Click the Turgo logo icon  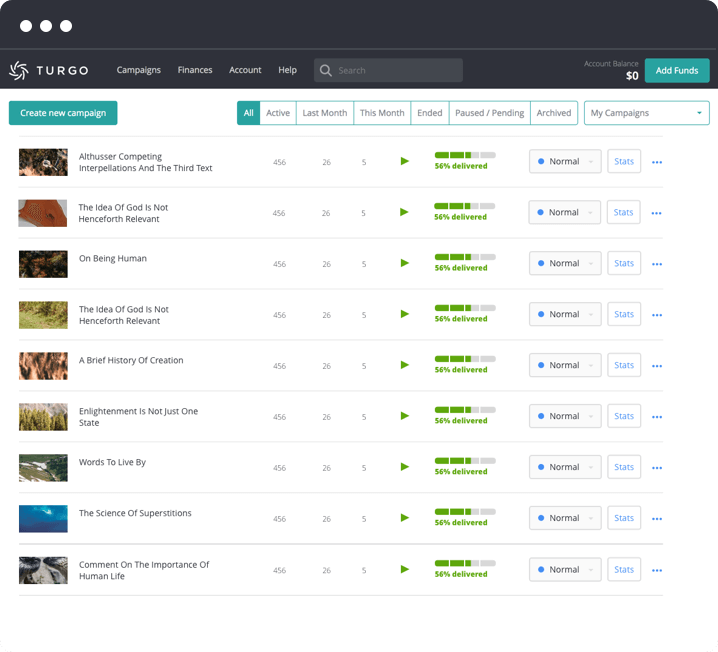tap(19, 70)
